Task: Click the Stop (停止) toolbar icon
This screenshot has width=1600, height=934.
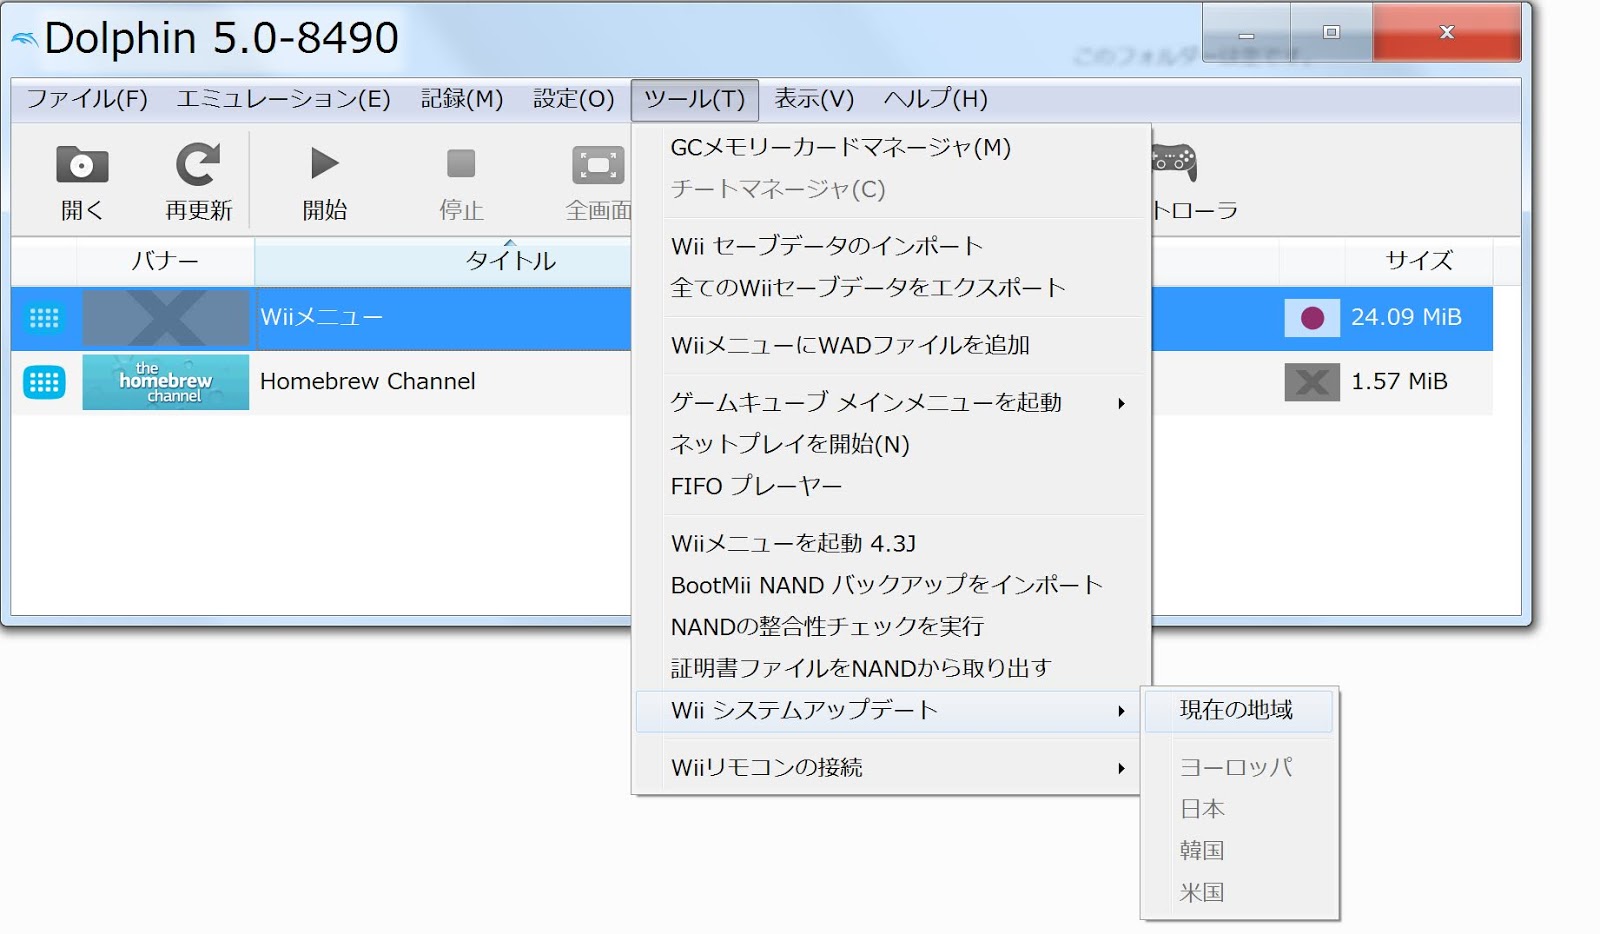Action: pos(461,163)
